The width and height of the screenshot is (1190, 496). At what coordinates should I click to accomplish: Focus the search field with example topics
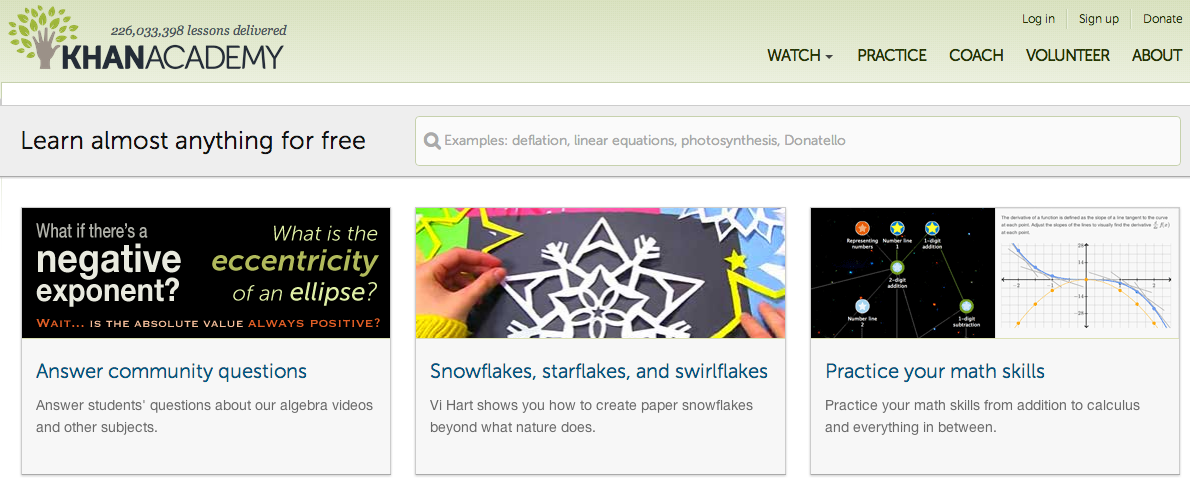click(798, 141)
